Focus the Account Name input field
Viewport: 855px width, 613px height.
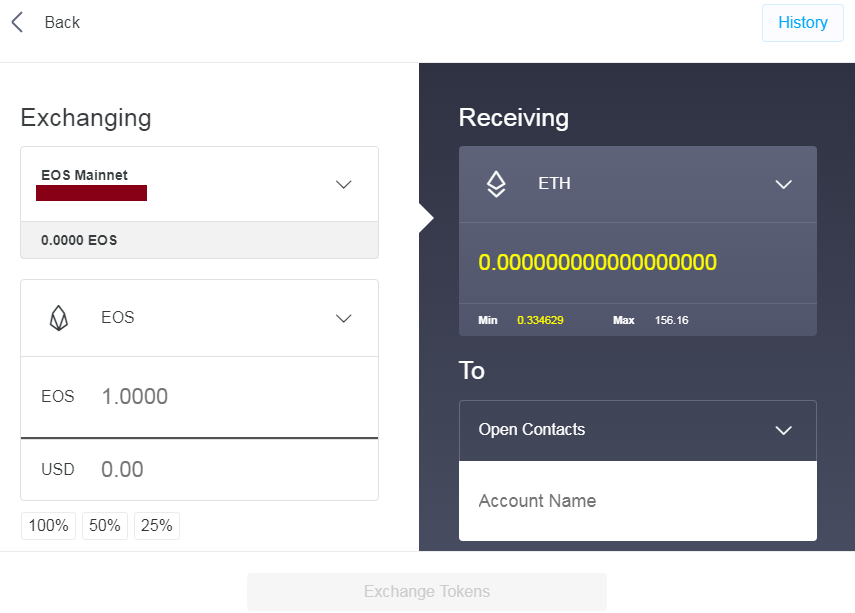(638, 501)
